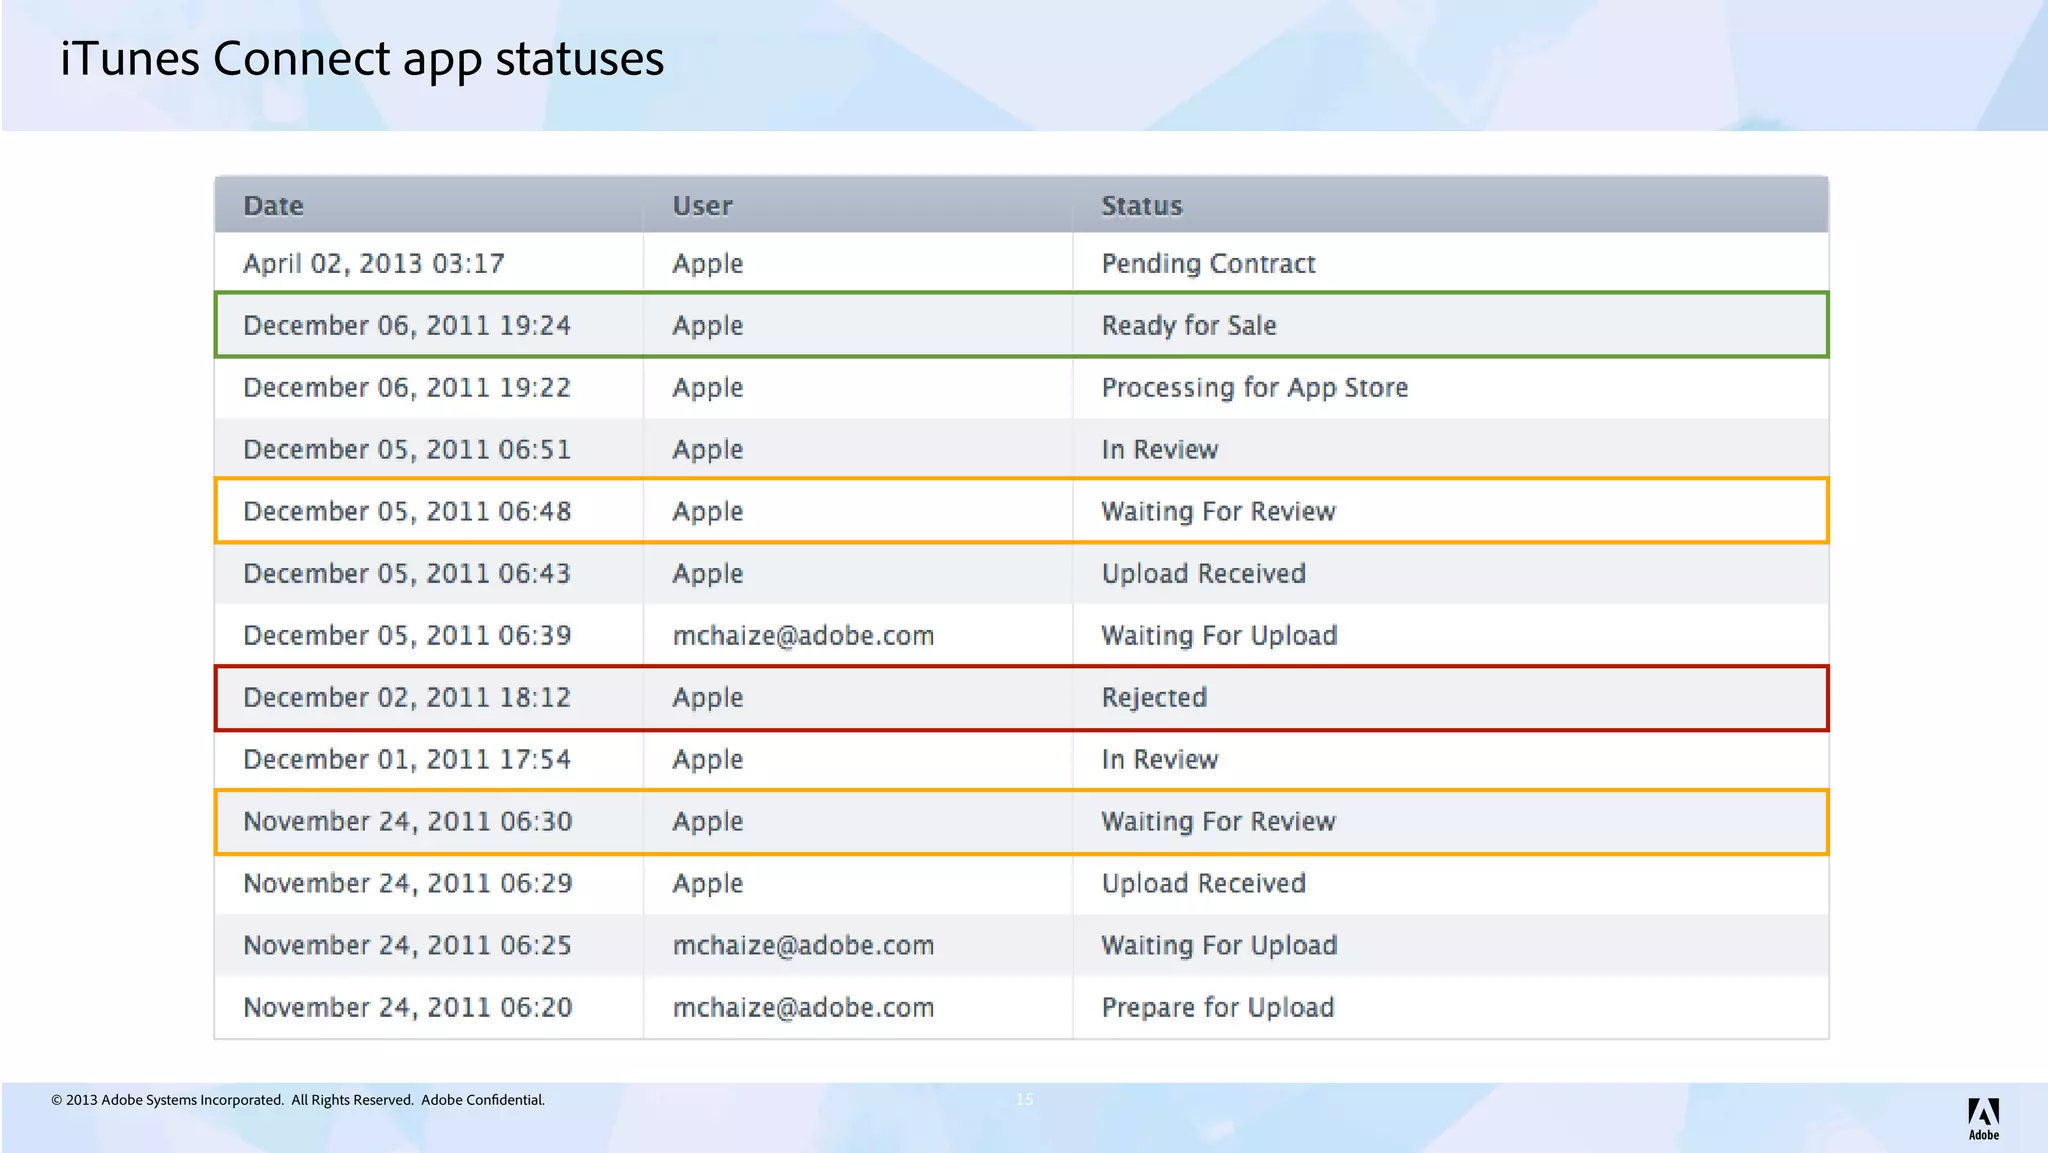2048x1153 pixels.
Task: Click mchaize@adobe.com in the 06:25 row
Action: [803, 946]
